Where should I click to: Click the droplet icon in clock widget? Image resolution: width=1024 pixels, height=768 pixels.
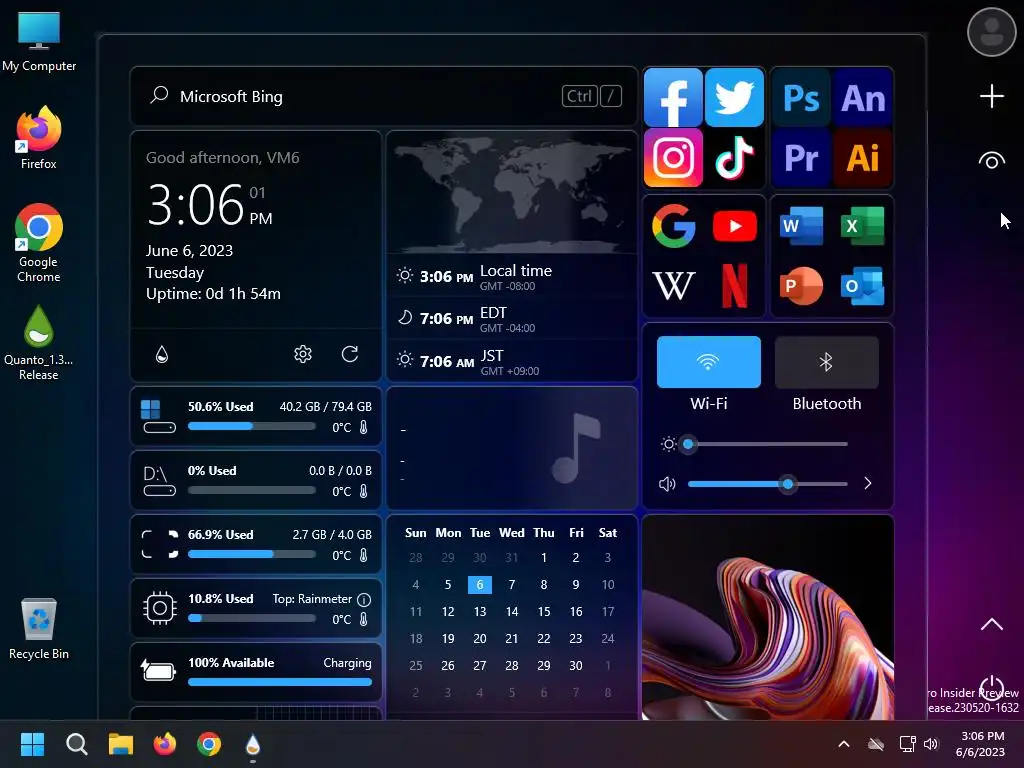coord(162,354)
